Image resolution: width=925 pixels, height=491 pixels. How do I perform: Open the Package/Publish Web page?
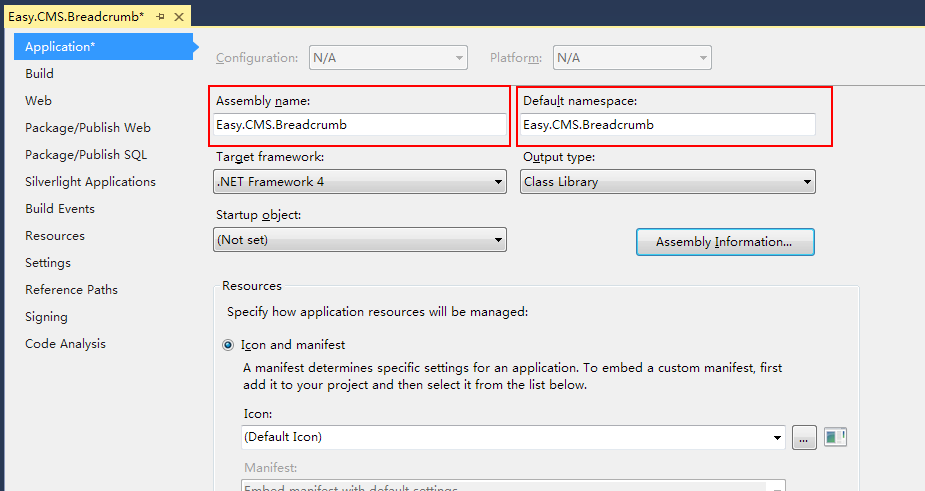pyautogui.click(x=87, y=128)
